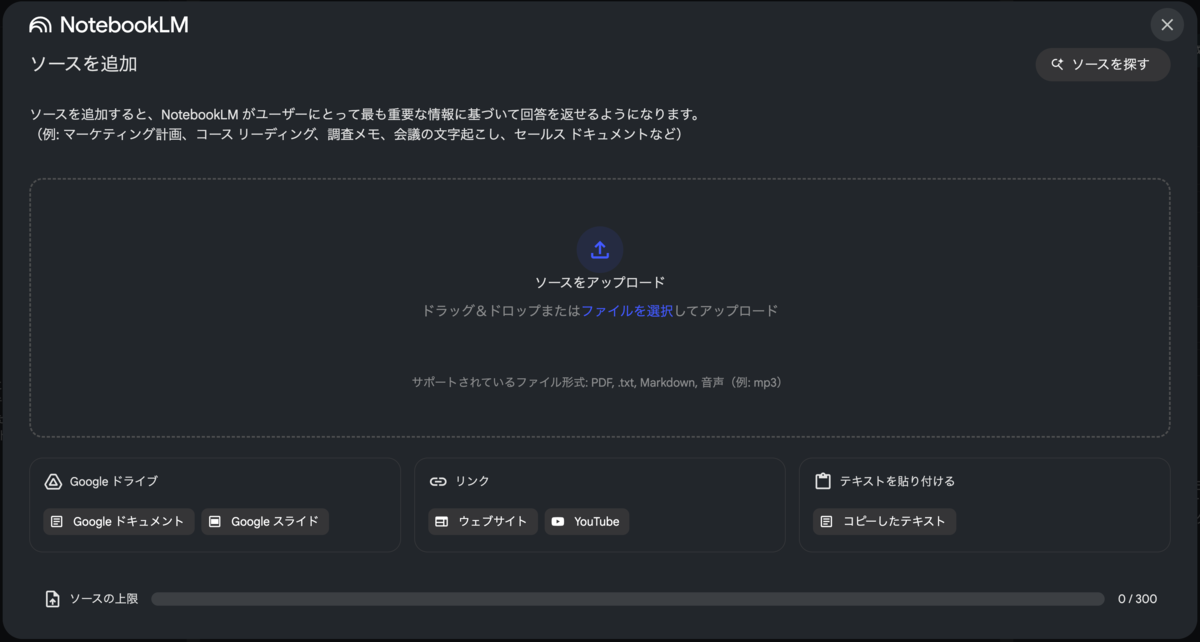Click the Google Drive triangle icon

pos(54,482)
